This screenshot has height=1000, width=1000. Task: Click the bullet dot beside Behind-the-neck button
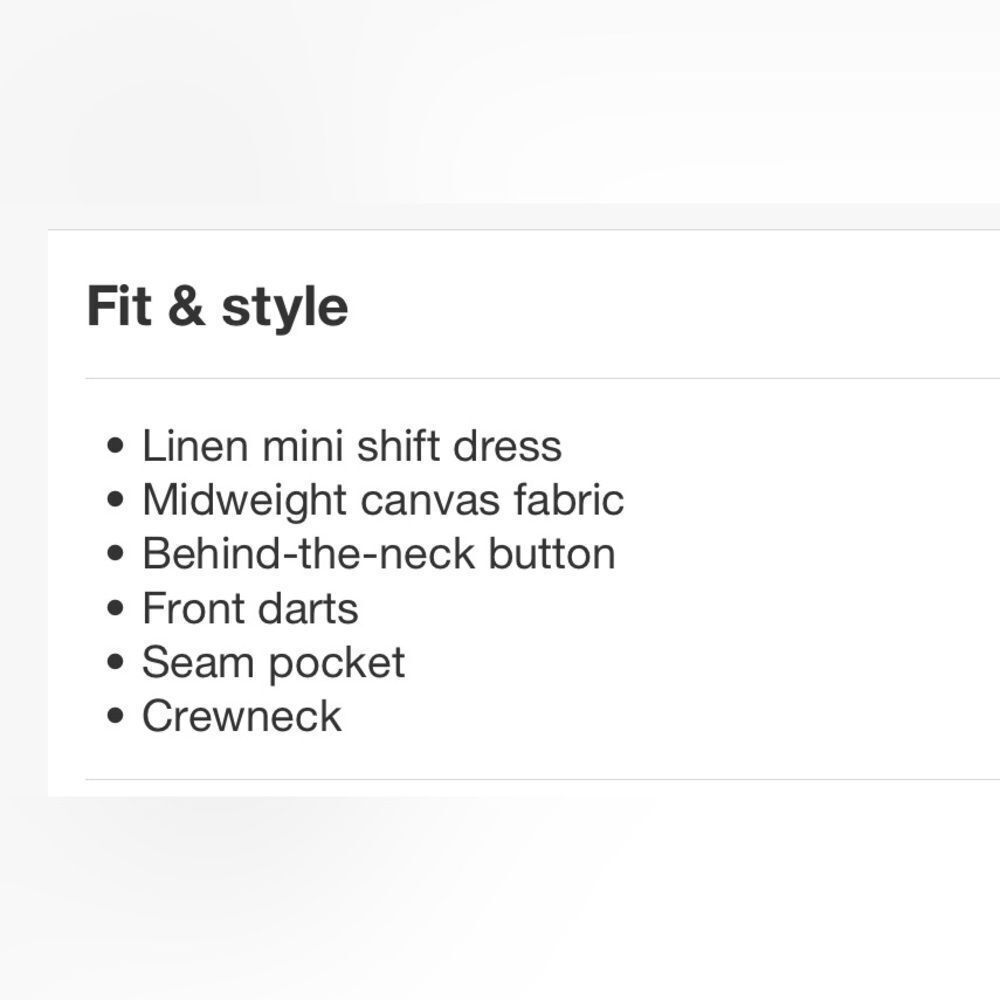tap(115, 554)
